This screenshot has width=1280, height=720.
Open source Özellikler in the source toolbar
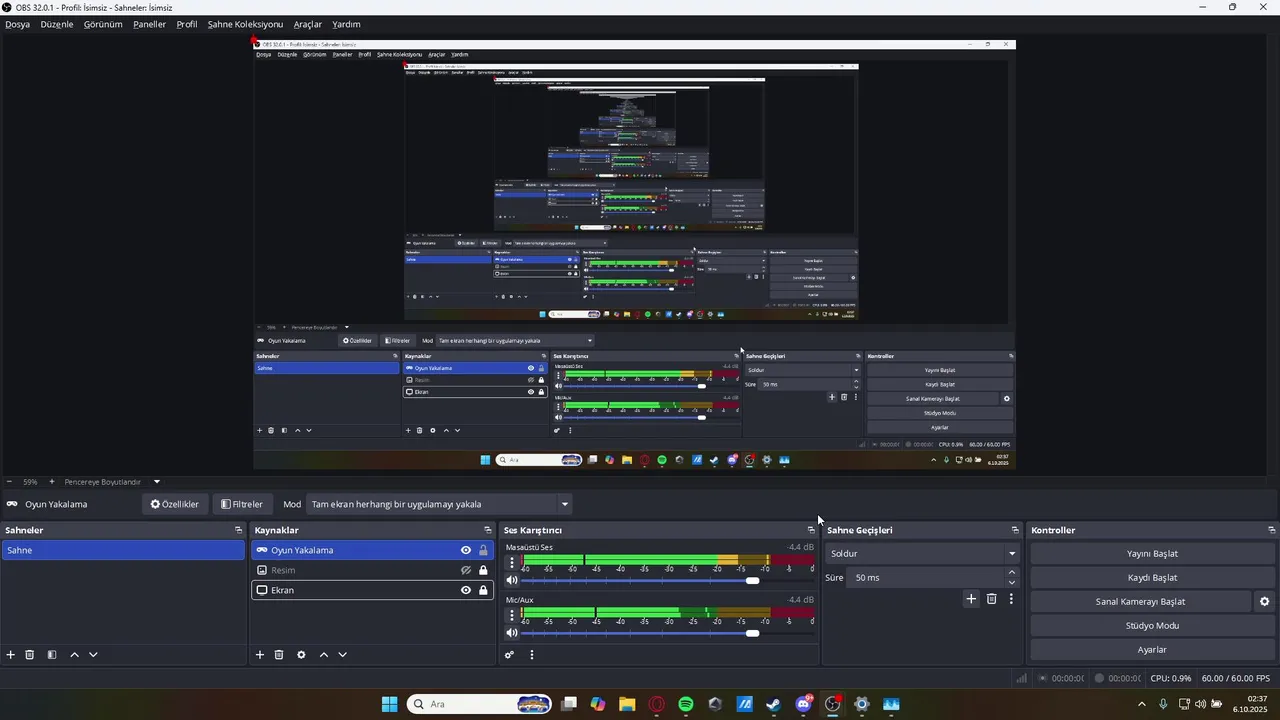[x=175, y=504]
